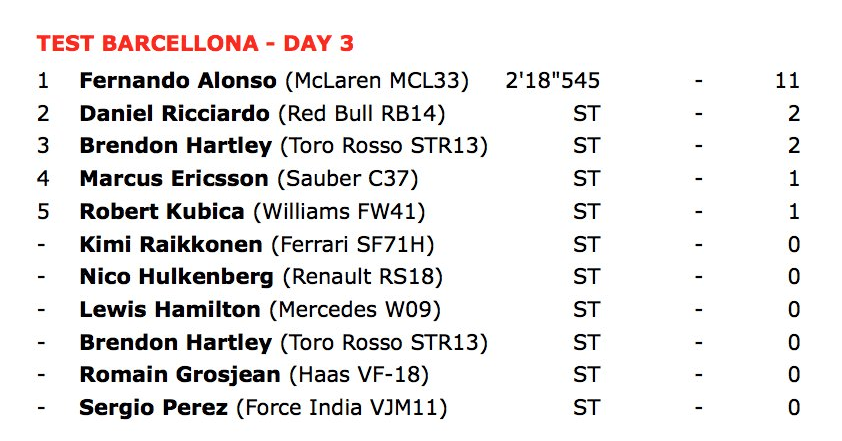Select Romain Grosjean driver name
842x441 pixels.
click(180, 374)
